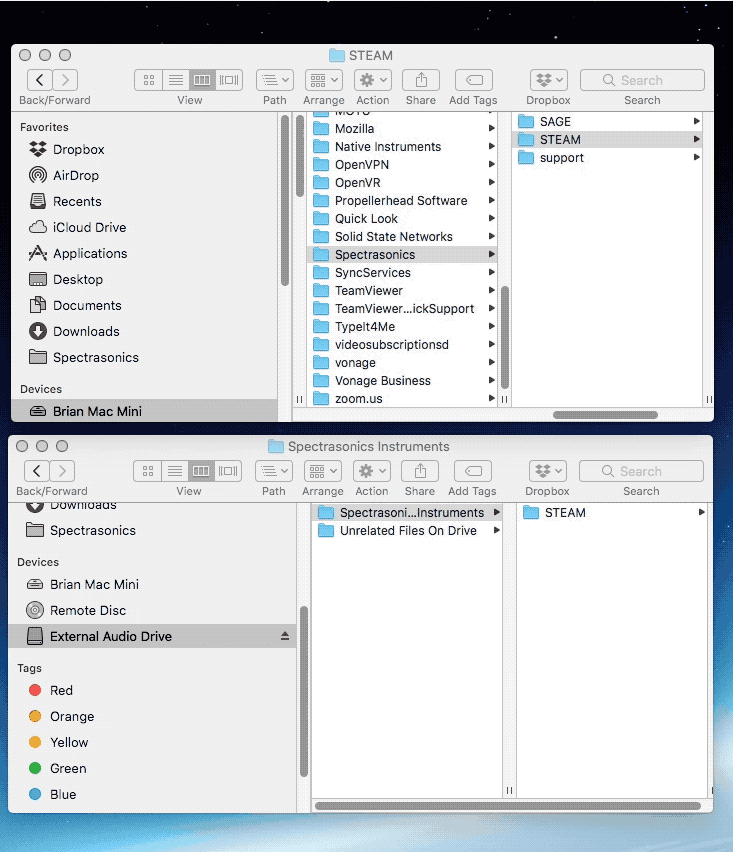Click the Search field in STEAM window
This screenshot has height=852, width=733.
[x=642, y=80]
